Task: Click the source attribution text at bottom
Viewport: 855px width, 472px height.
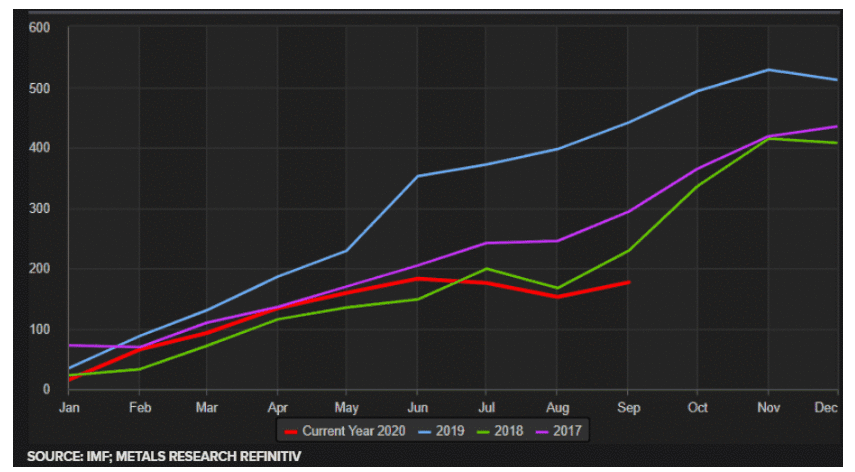Action: point(164,457)
